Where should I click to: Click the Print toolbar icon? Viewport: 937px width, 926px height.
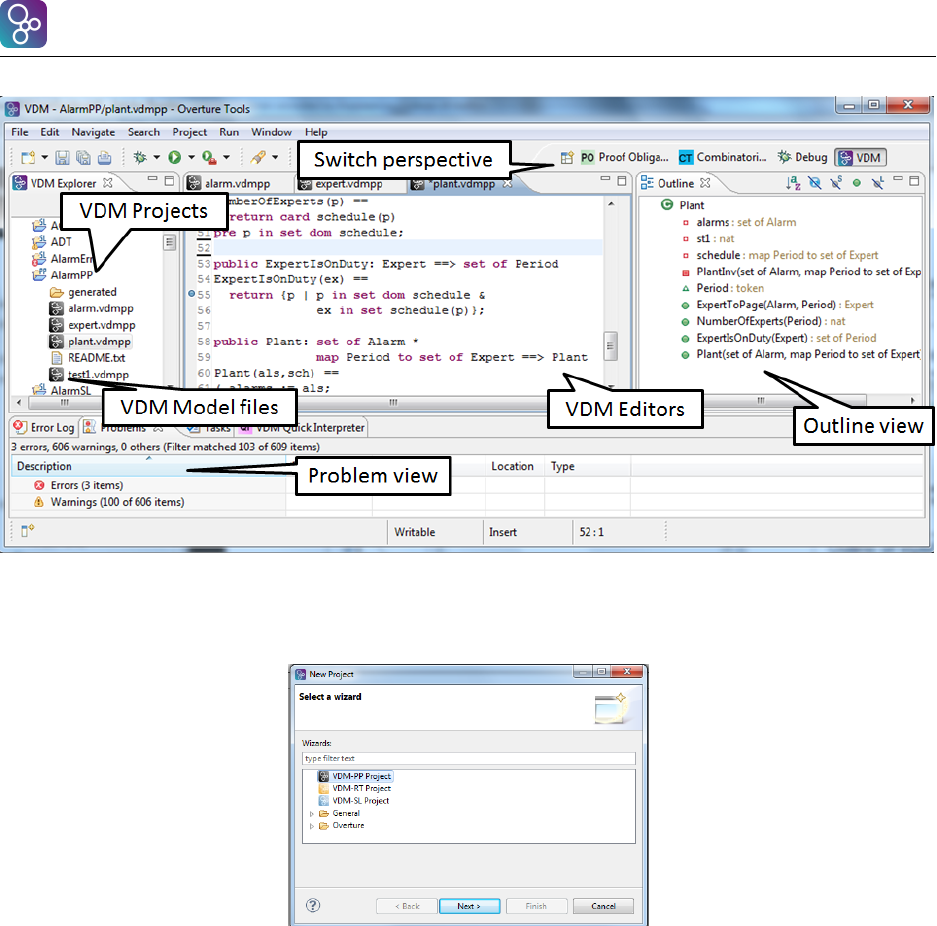coord(105,158)
